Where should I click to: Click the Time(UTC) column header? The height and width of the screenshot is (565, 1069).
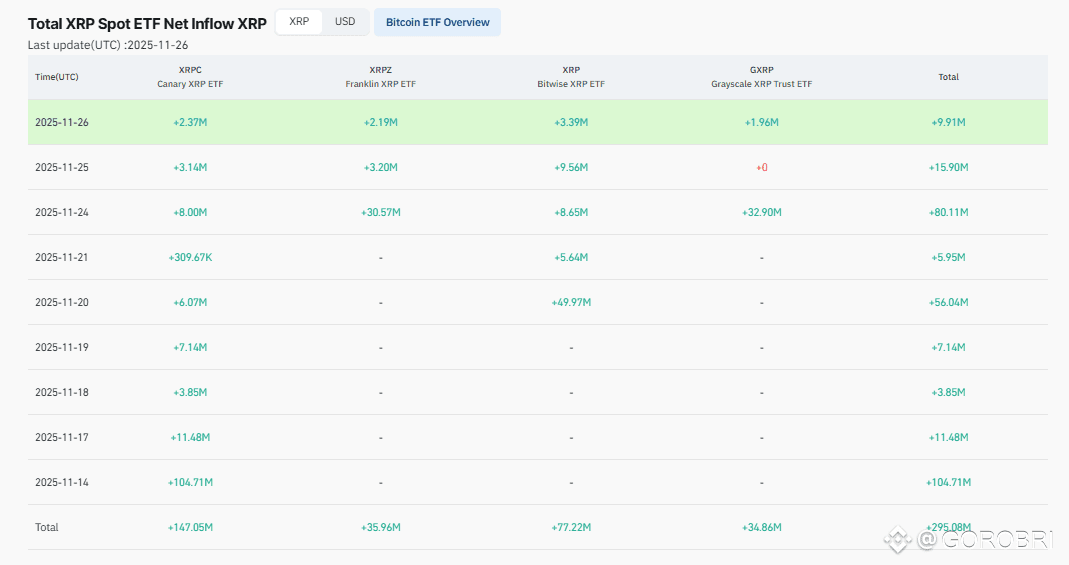(56, 77)
